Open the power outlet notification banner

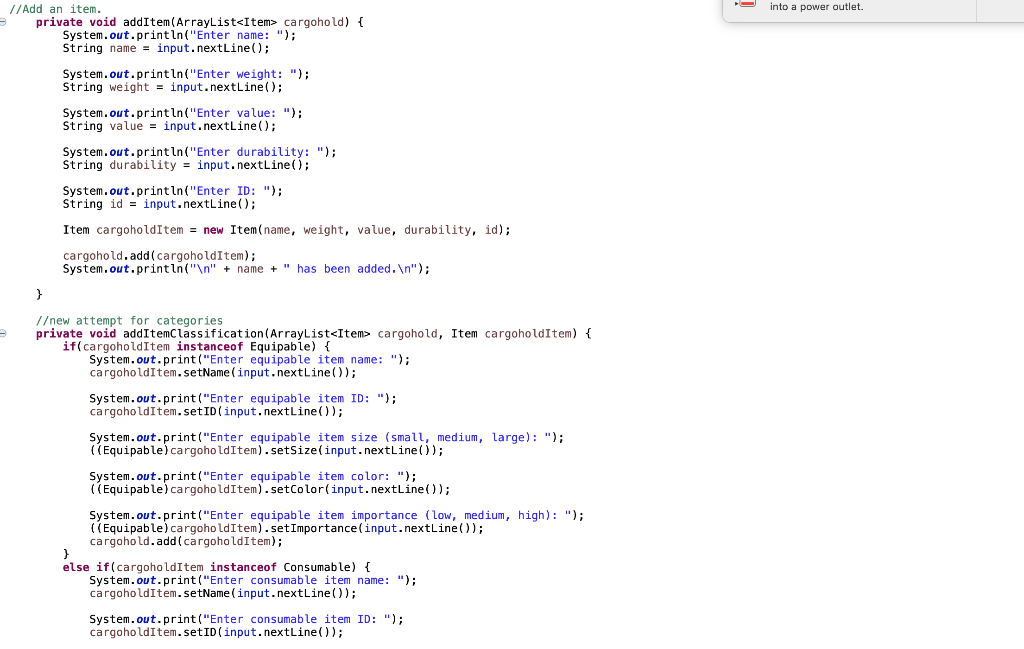pos(872,10)
